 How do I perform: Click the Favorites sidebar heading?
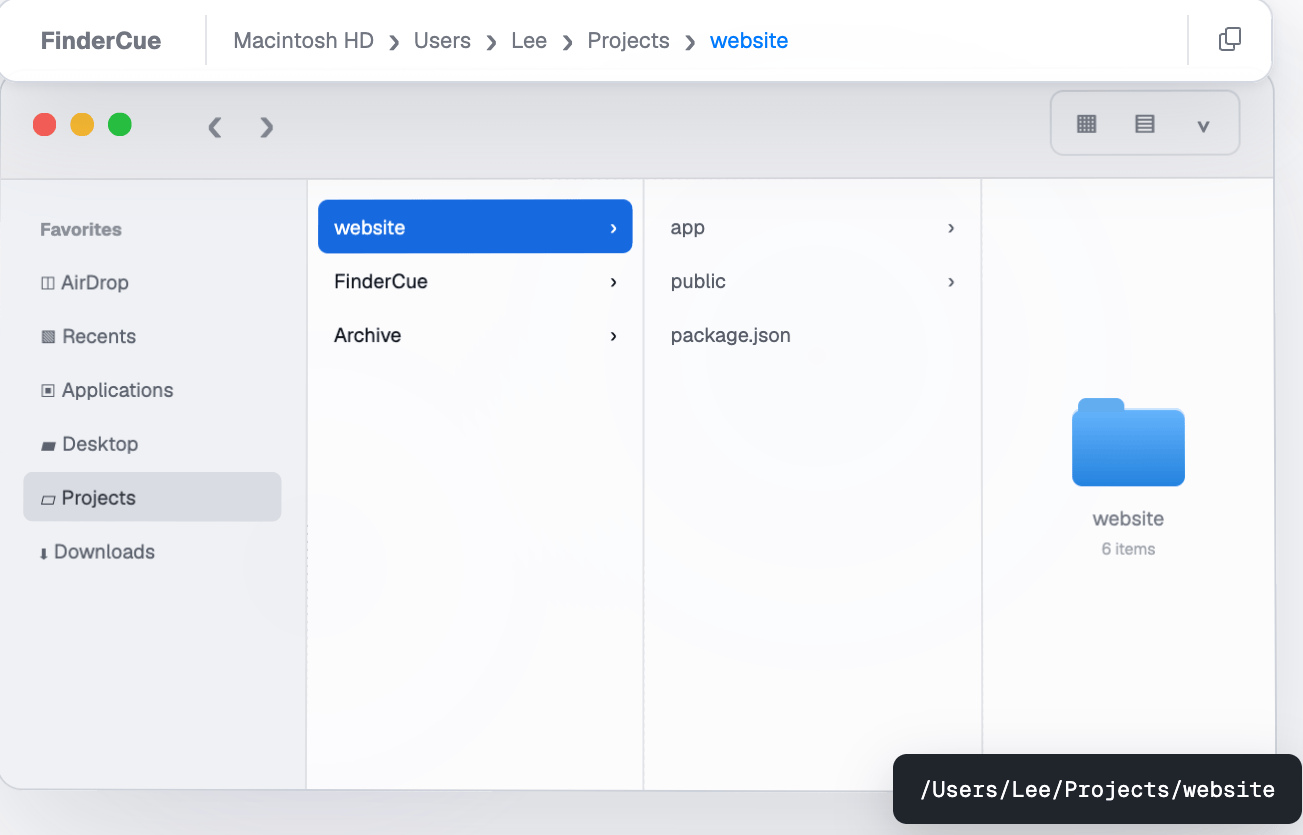pyautogui.click(x=81, y=229)
